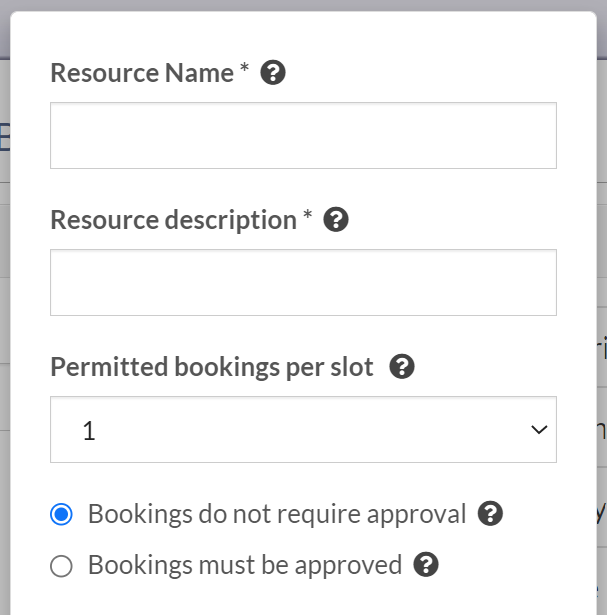The height and width of the screenshot is (615, 607).
Task: Click the "Bookings must be approved" label text
Action: 244,565
